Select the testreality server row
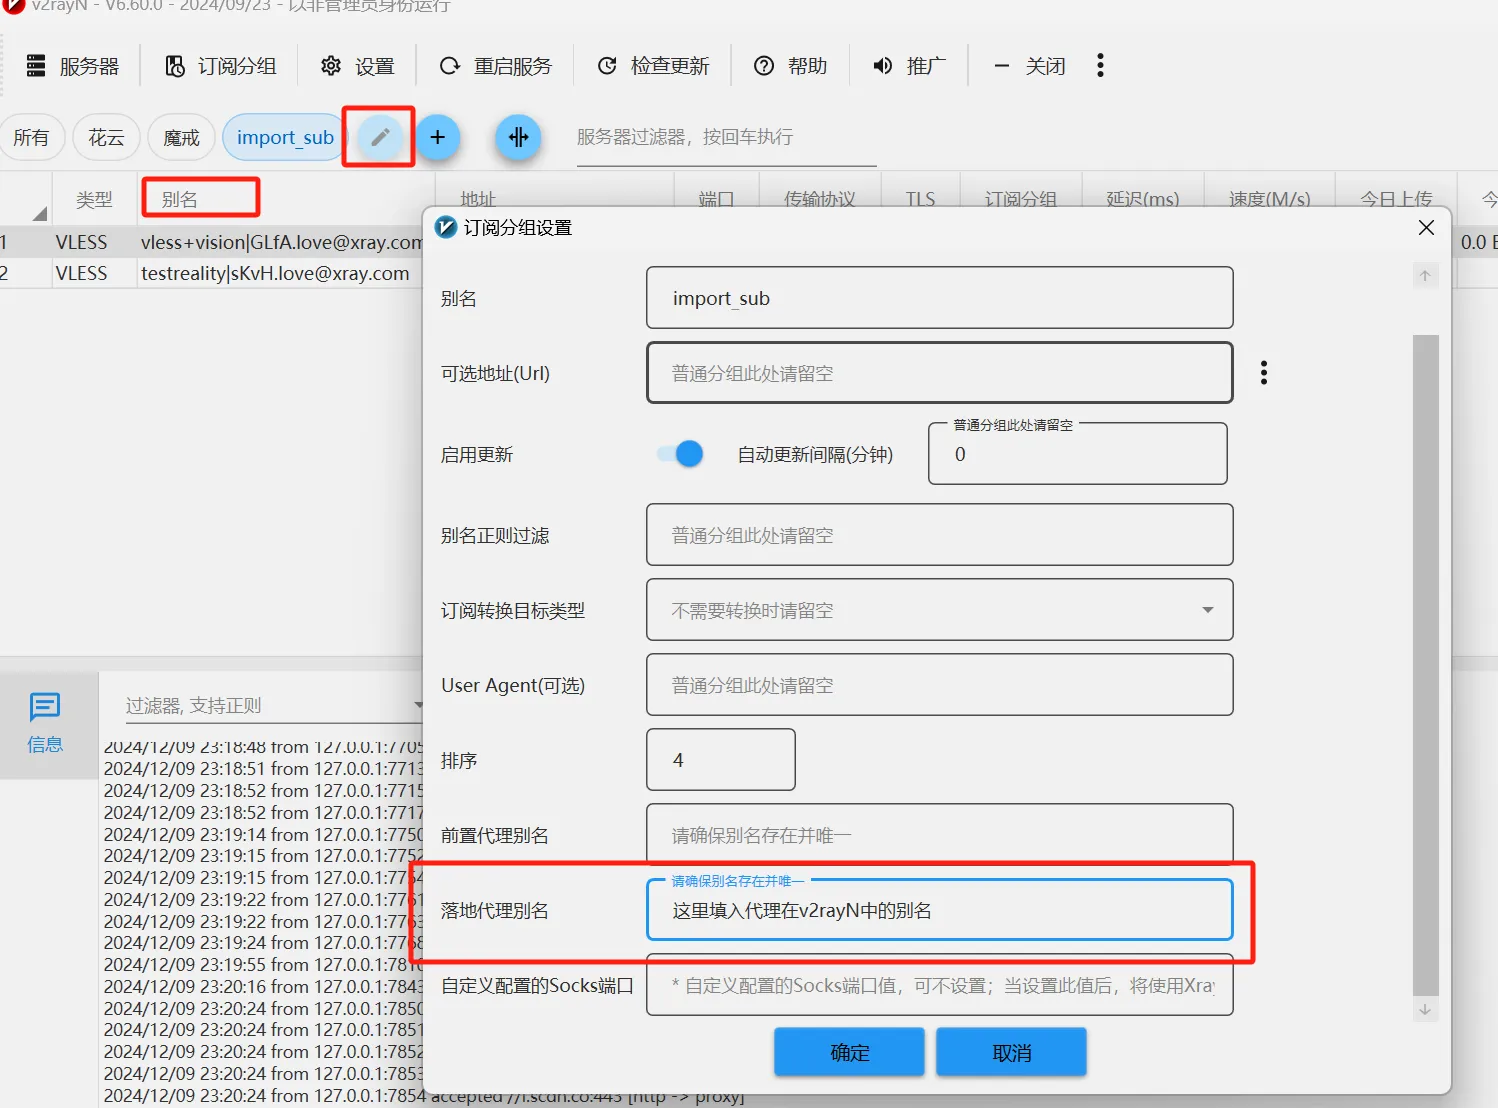 tap(275, 273)
